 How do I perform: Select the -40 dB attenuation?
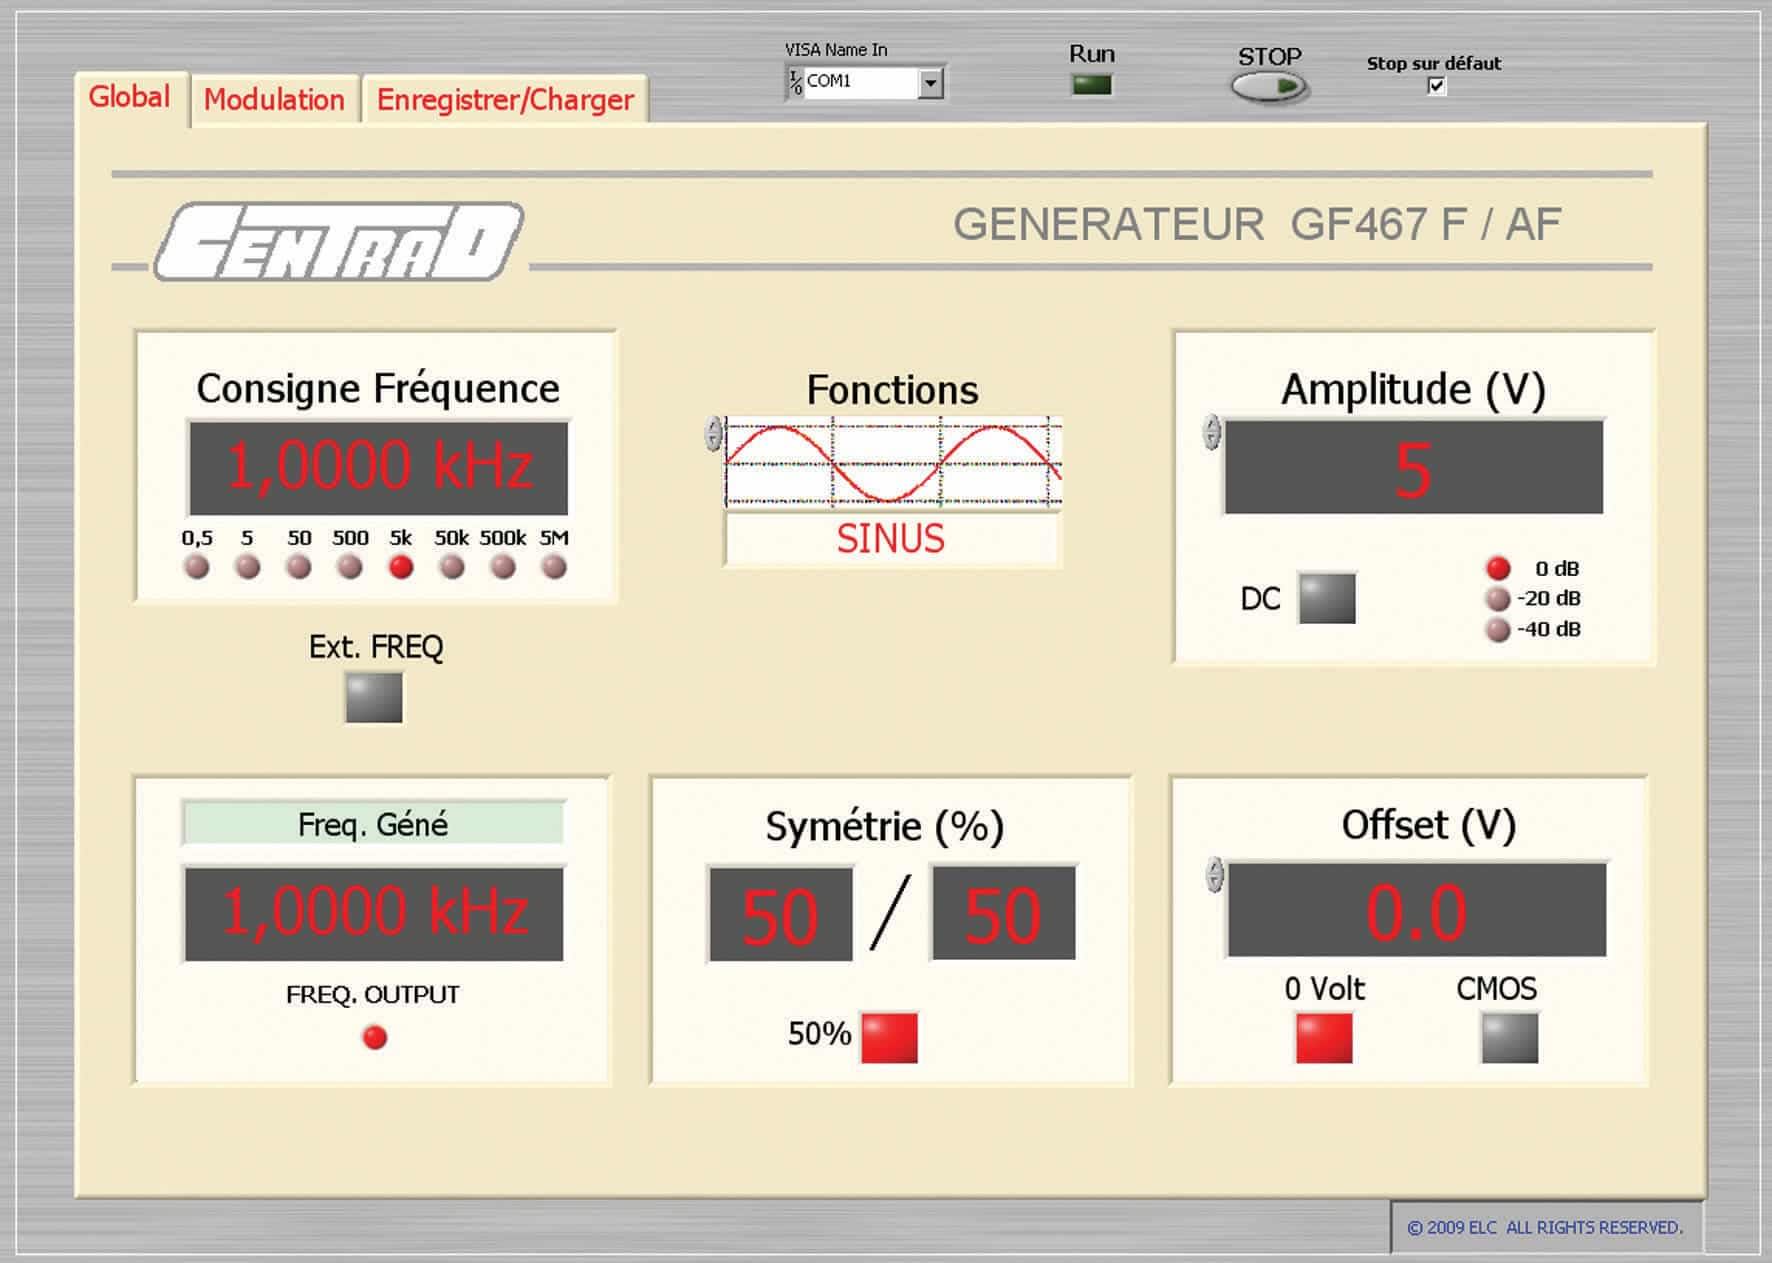pyautogui.click(x=1497, y=630)
